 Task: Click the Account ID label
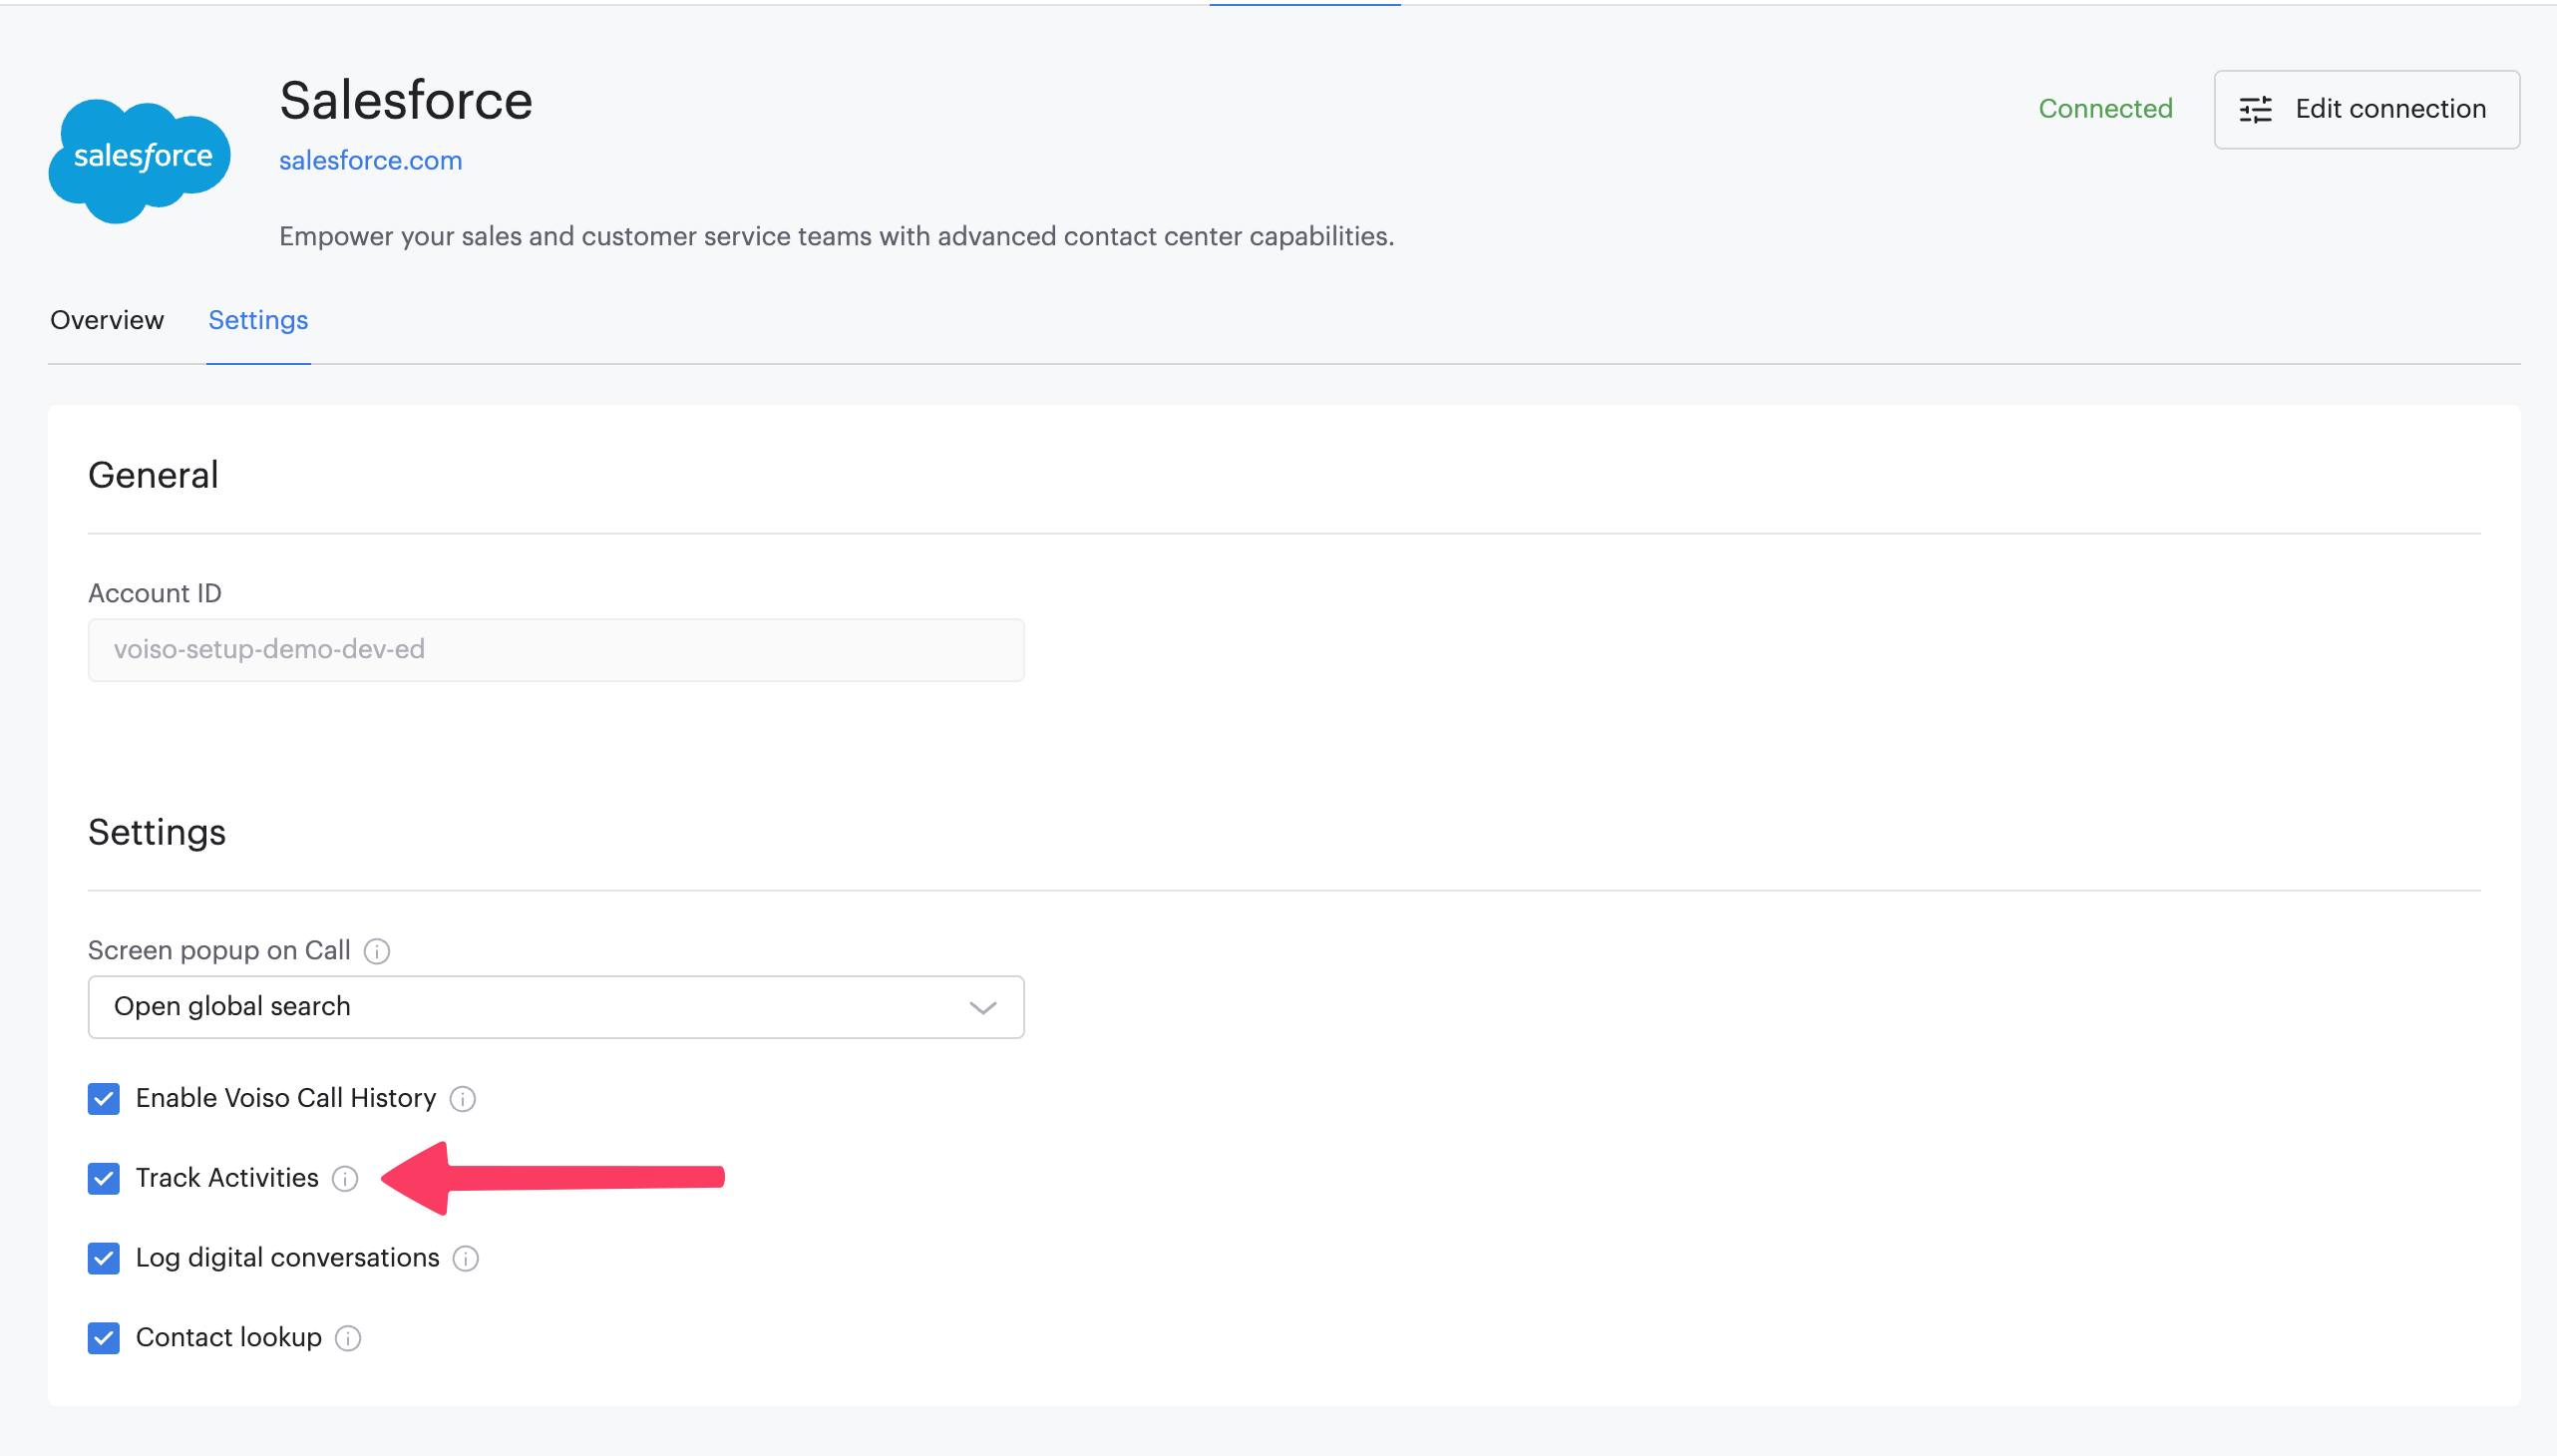point(155,594)
